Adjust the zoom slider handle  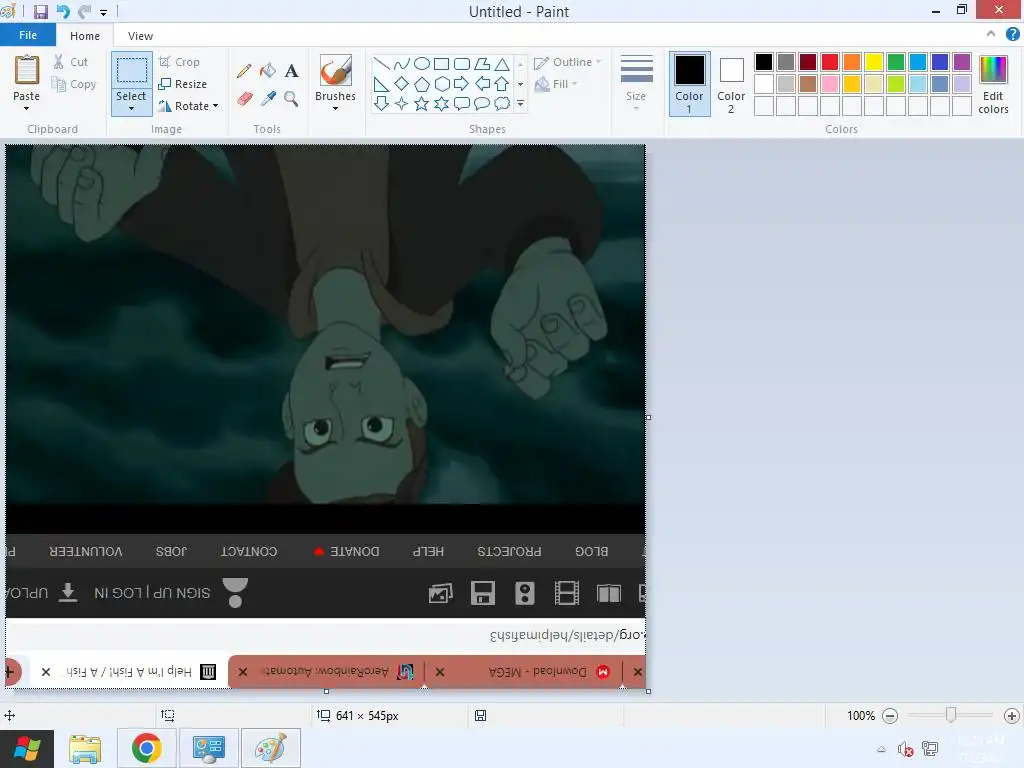[x=951, y=715]
